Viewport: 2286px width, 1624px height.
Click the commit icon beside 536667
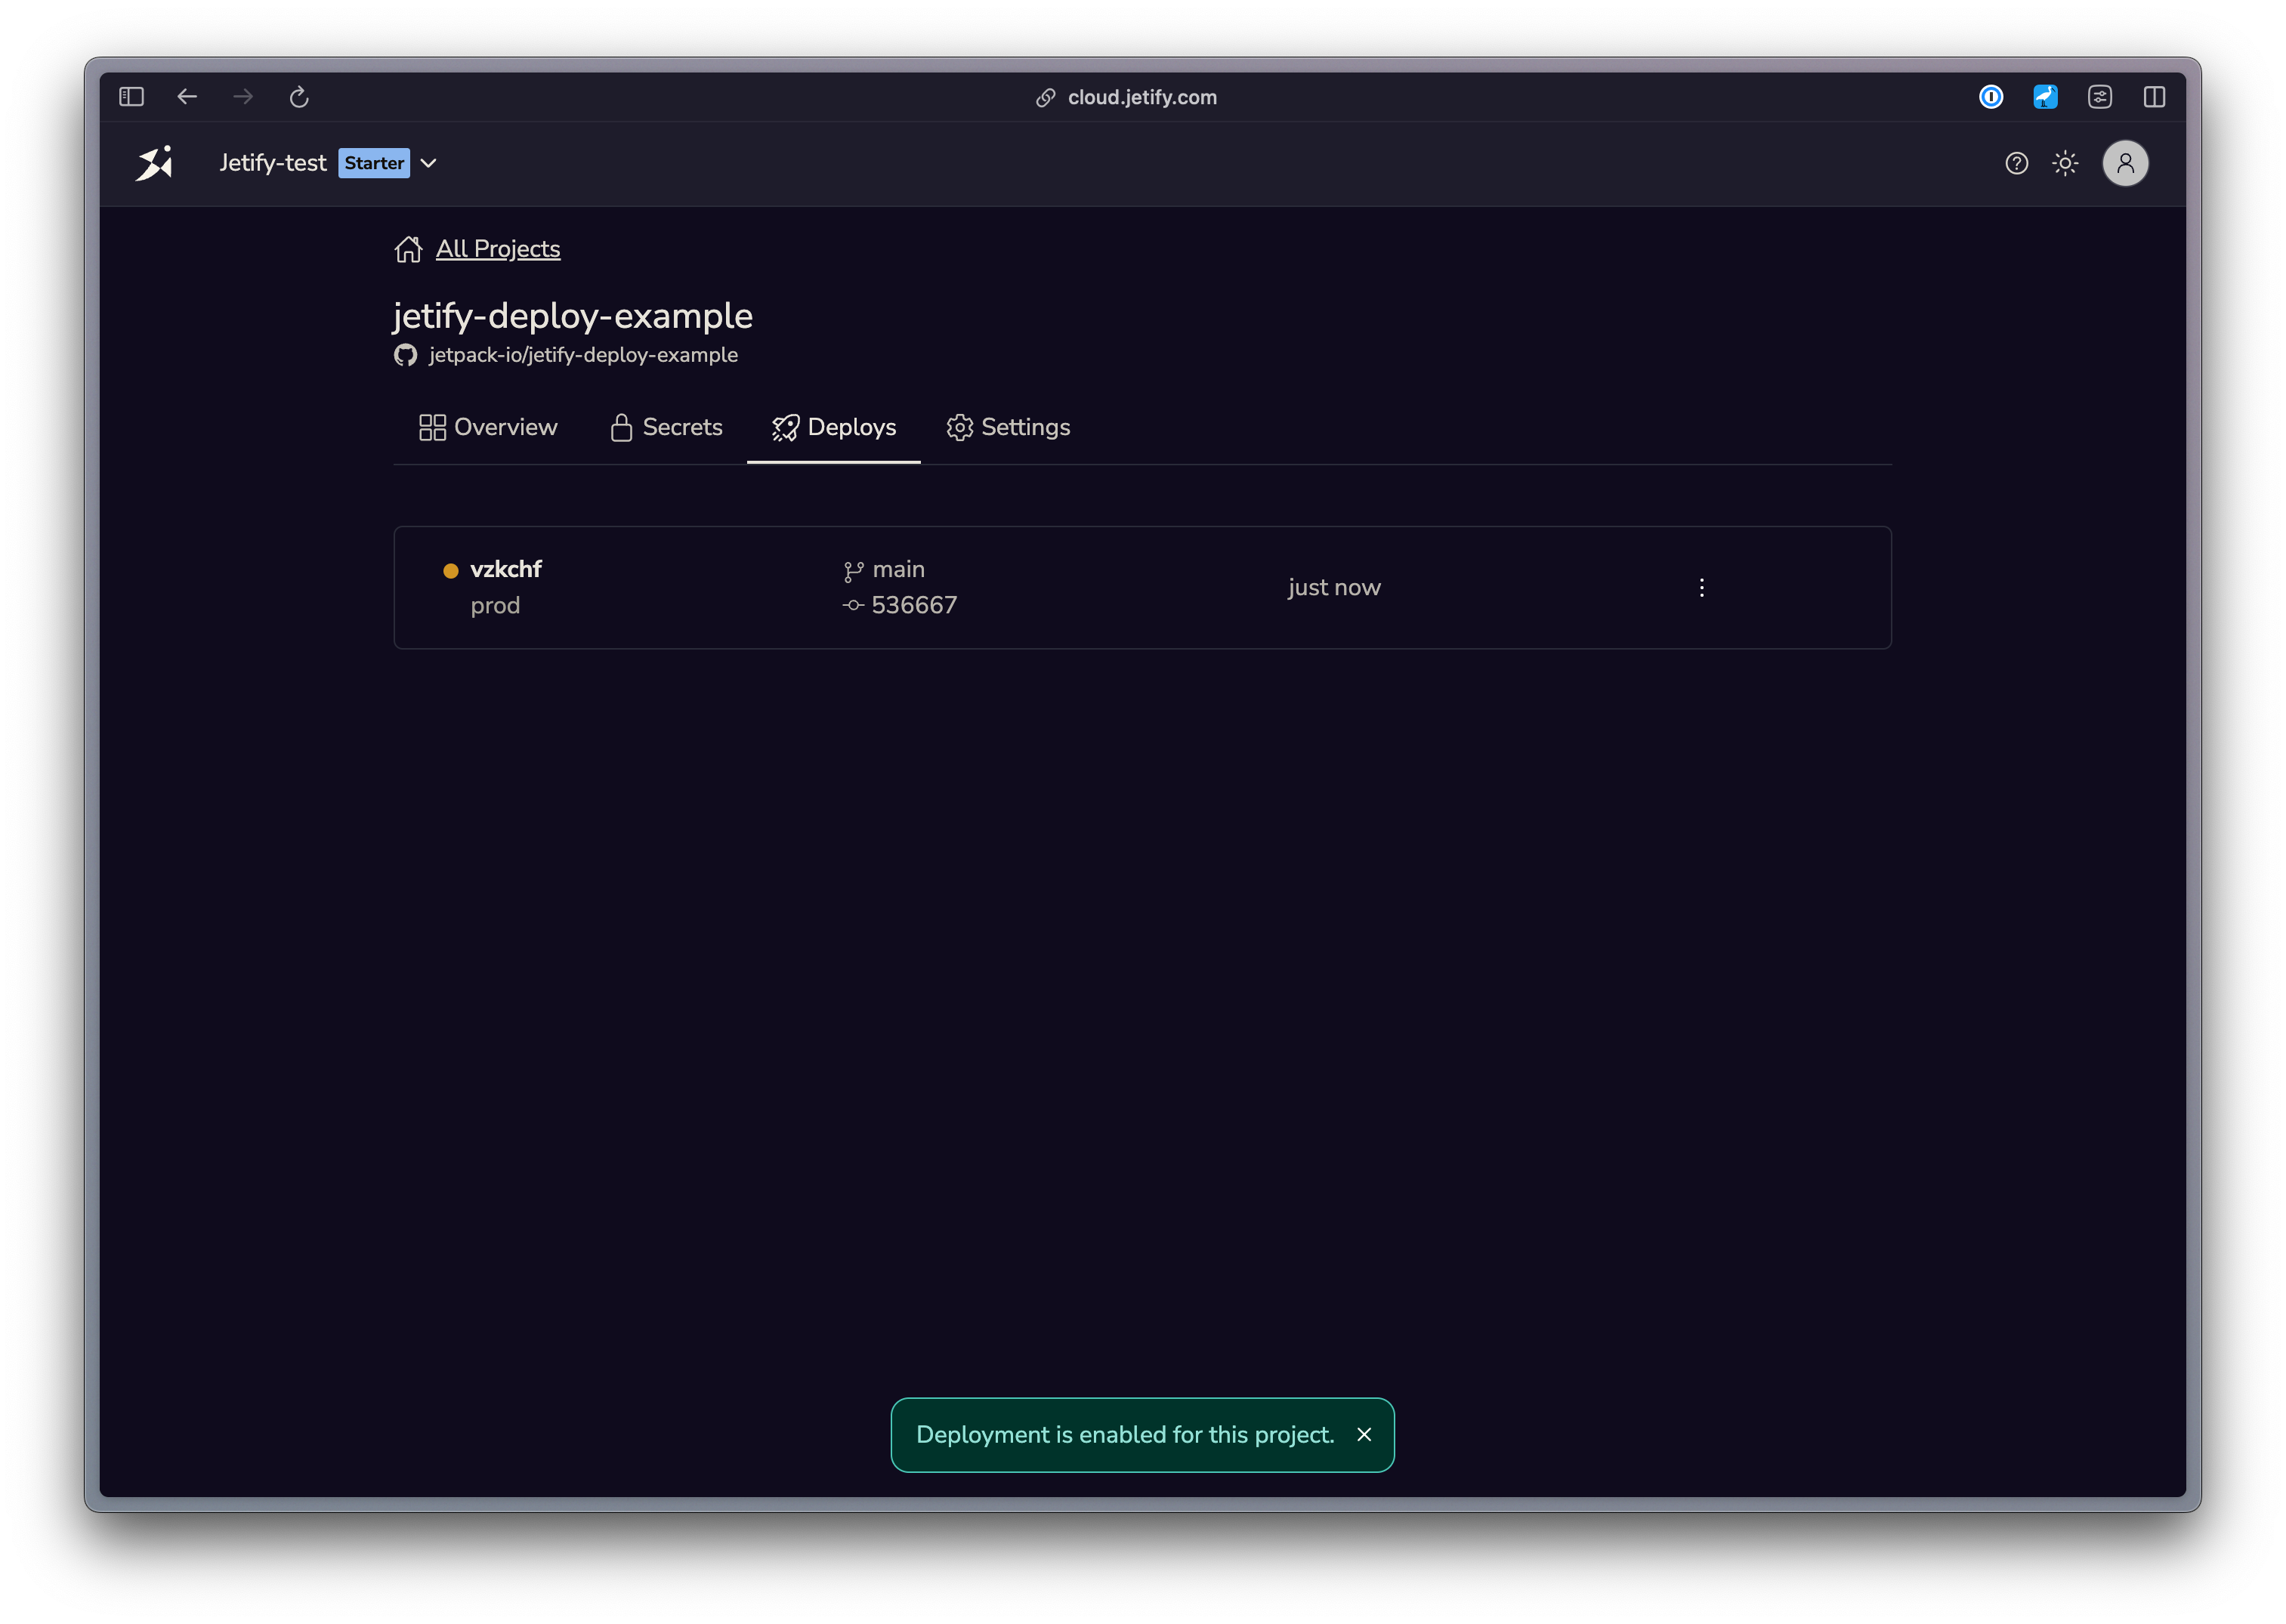click(853, 604)
